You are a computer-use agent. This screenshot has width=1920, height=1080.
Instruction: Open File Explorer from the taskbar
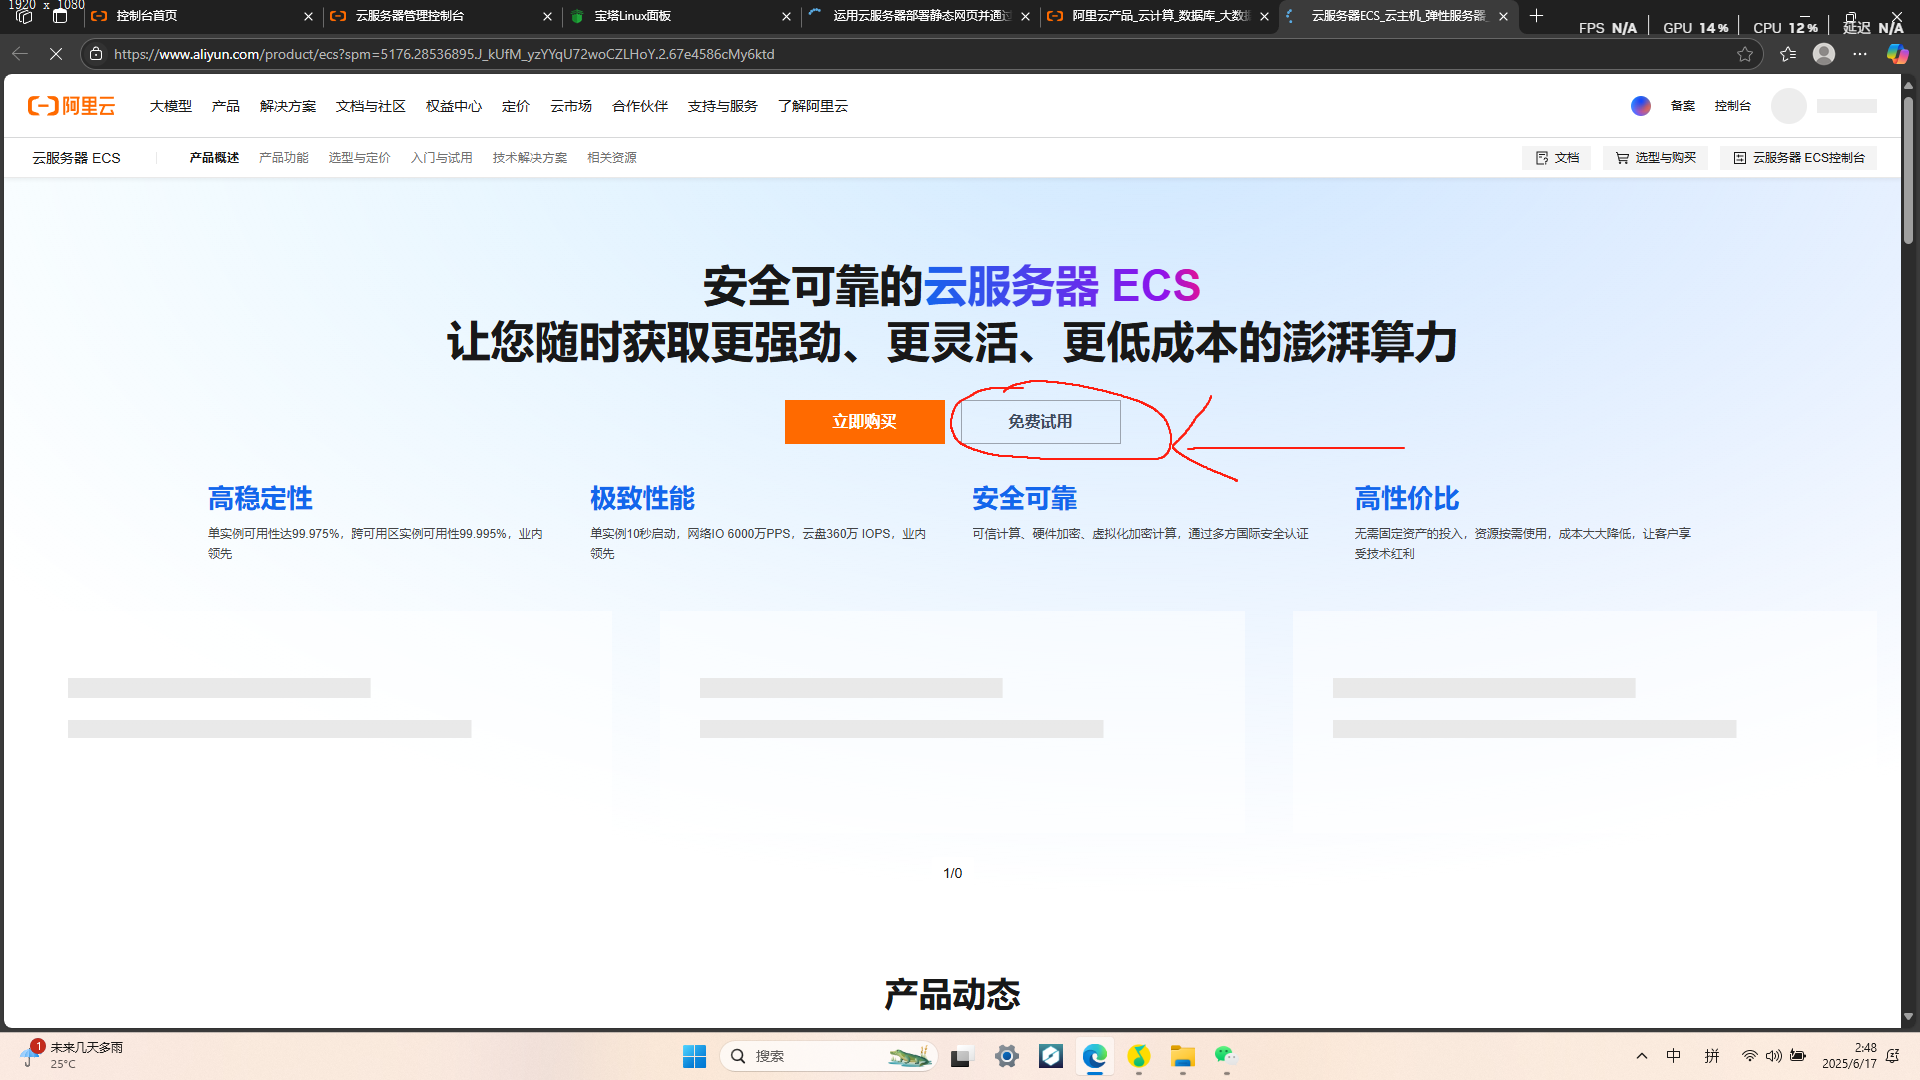click(1183, 1056)
